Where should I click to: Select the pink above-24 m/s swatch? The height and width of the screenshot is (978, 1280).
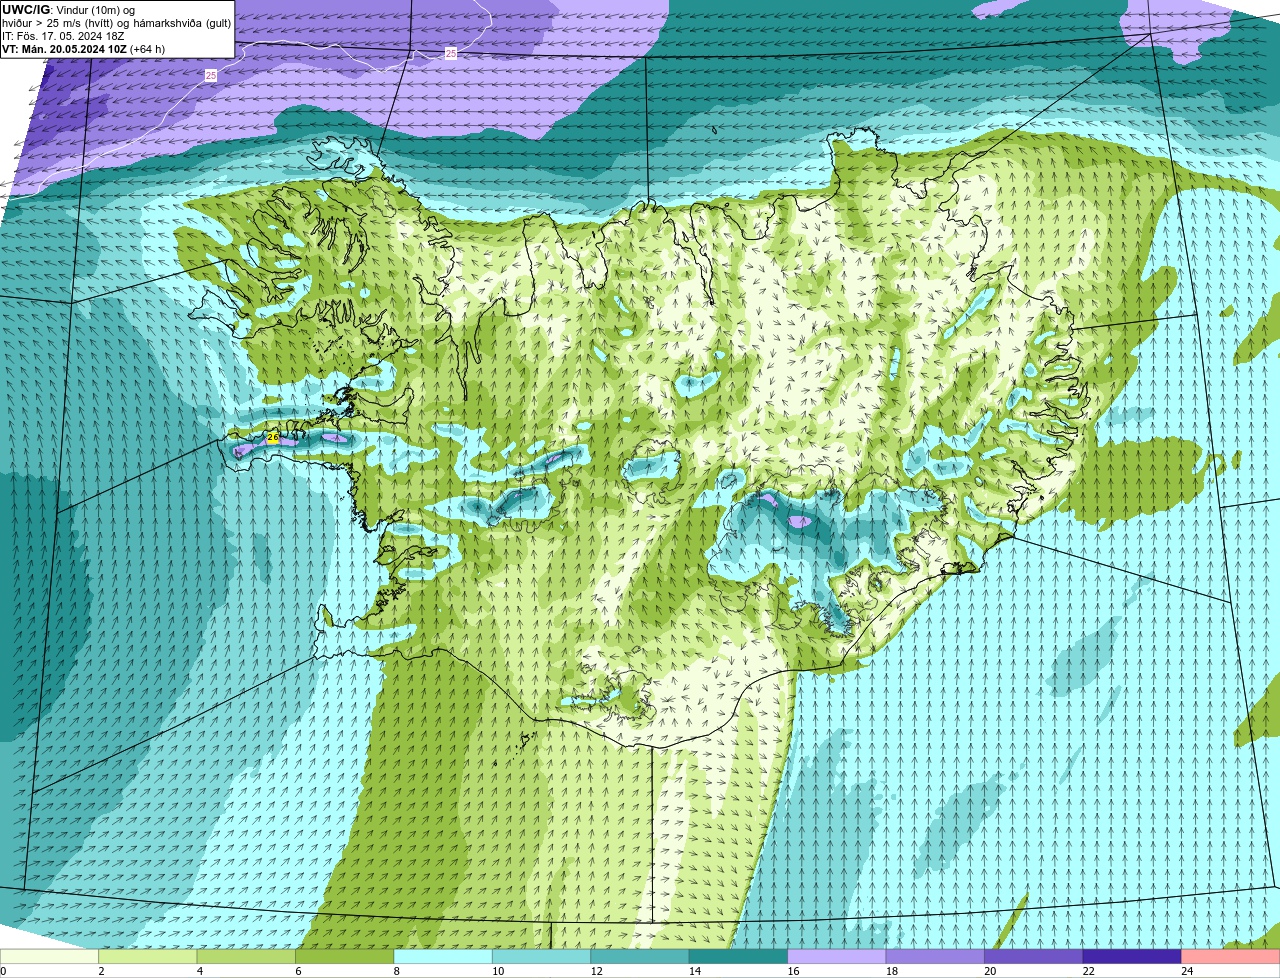1230,957
